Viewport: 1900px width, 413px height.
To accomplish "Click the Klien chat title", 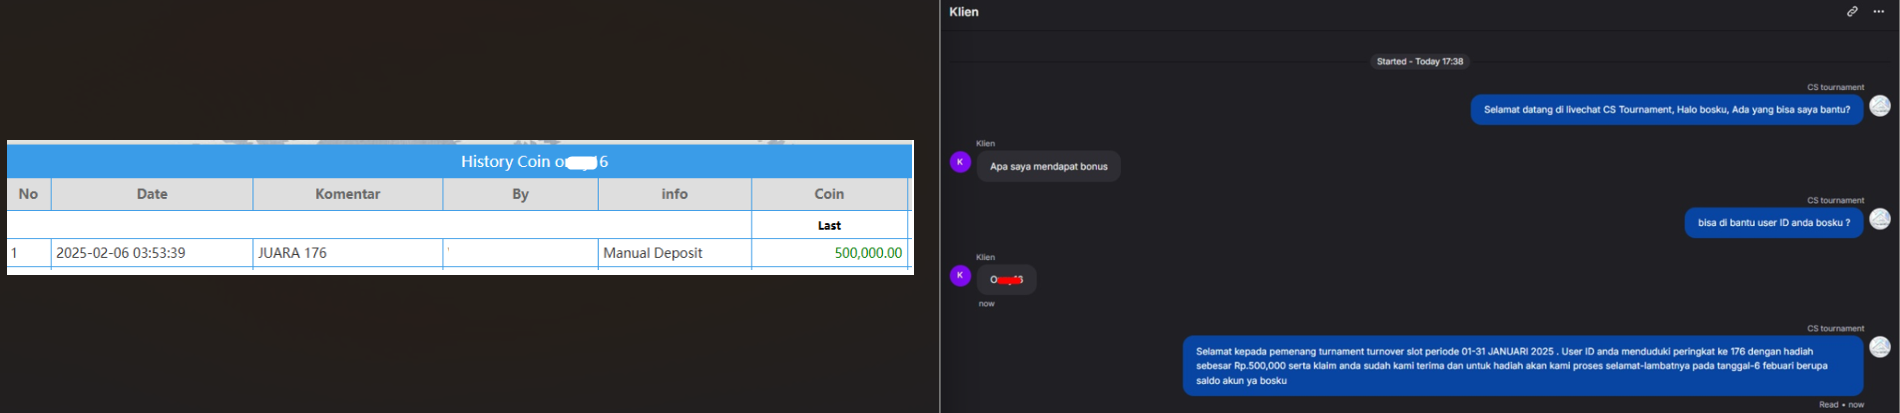I will click(964, 12).
